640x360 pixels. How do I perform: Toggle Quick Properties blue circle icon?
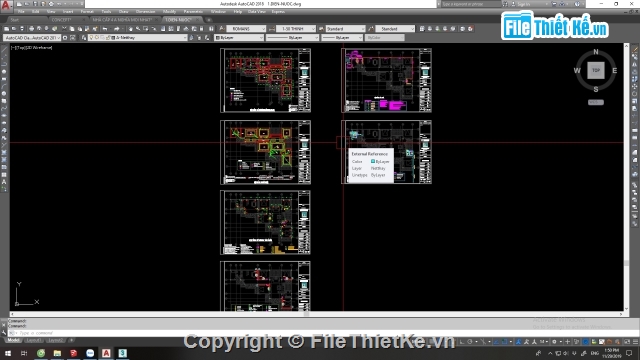coord(585,342)
